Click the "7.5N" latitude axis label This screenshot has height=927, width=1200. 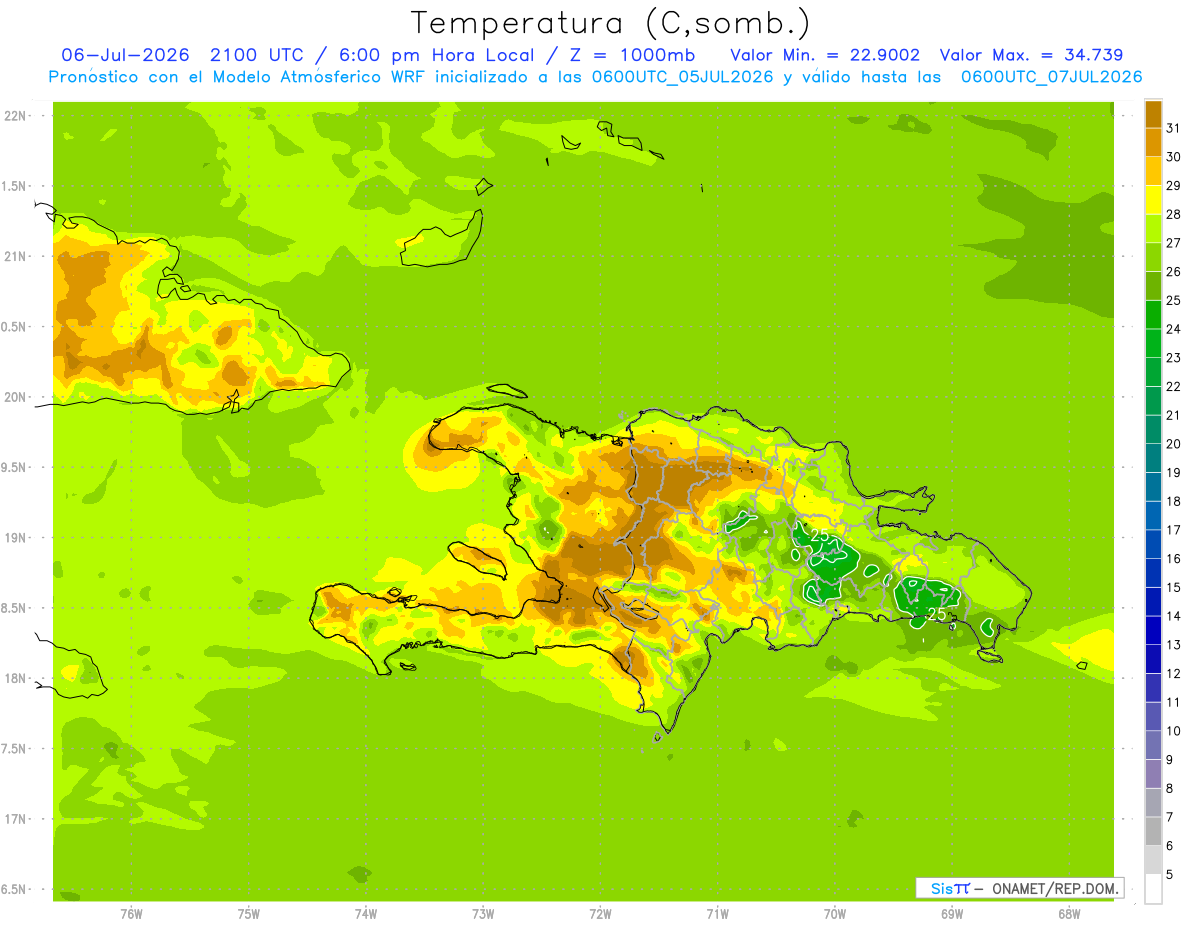point(15,748)
